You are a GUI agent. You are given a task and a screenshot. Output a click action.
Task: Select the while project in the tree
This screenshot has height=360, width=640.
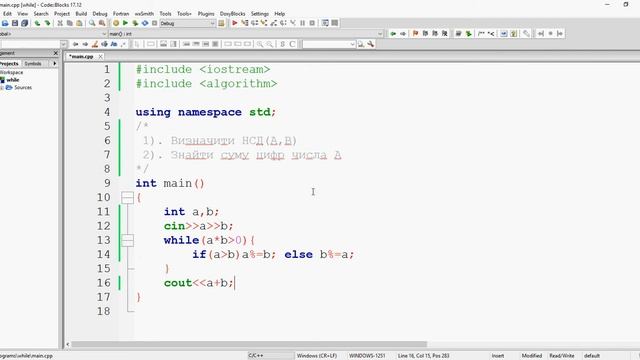[13, 80]
